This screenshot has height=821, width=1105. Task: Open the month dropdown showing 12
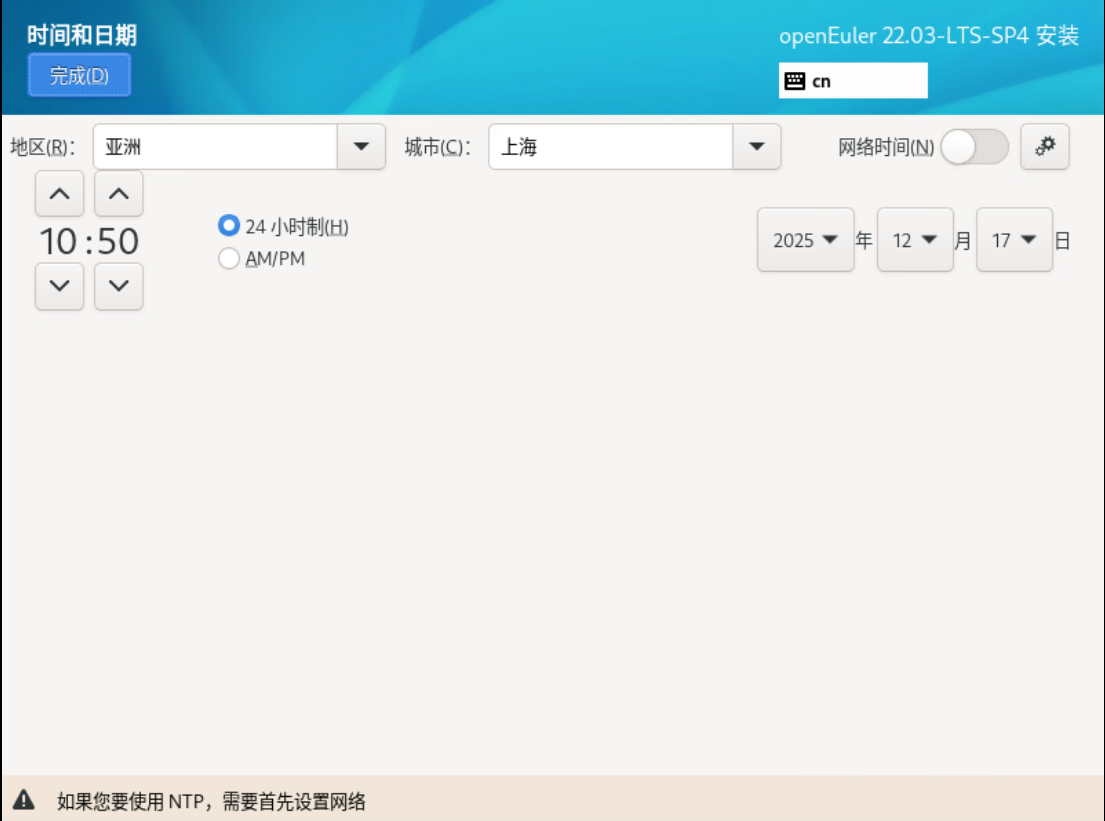point(914,238)
